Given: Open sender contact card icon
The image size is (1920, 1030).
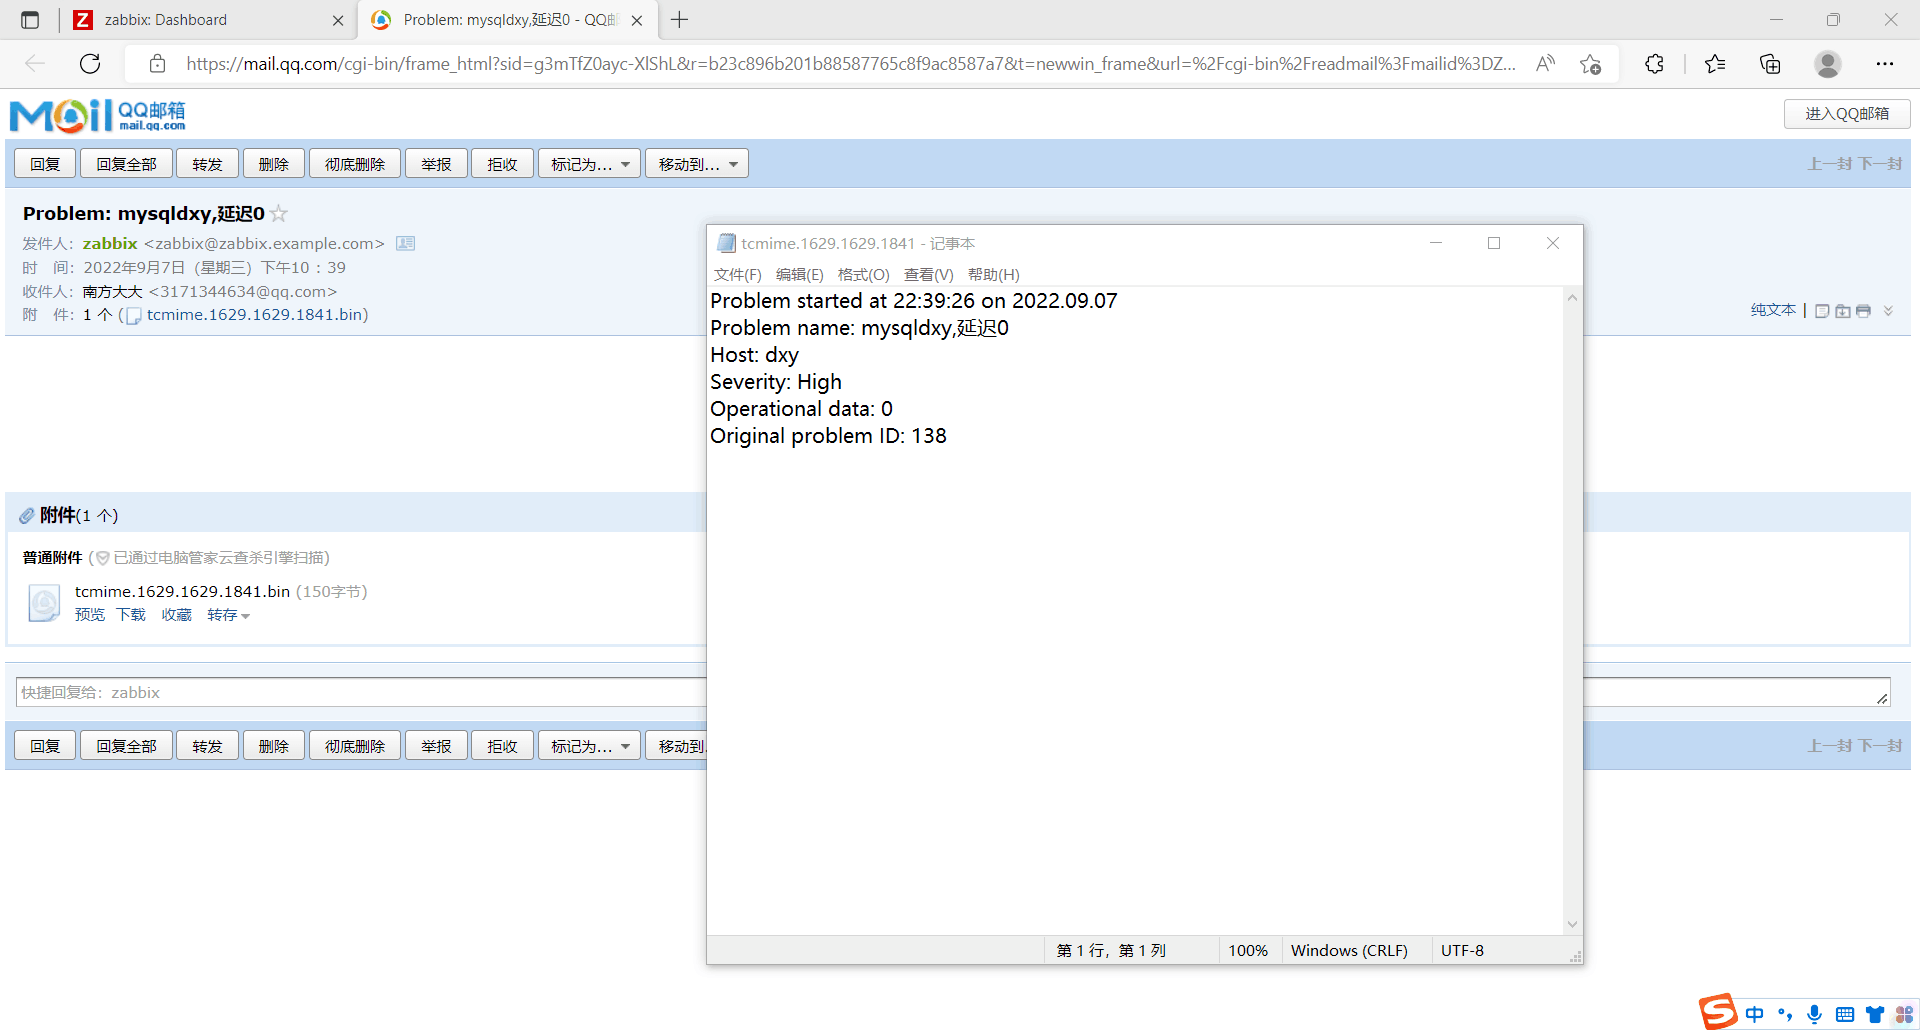Looking at the screenshot, I should 405,243.
